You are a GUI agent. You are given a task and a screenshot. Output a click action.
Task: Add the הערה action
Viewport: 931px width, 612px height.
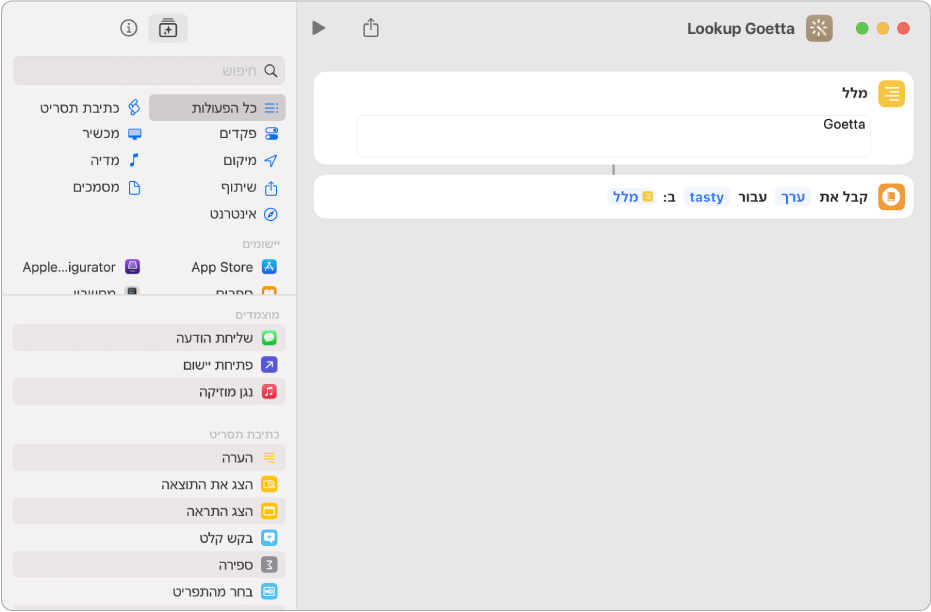pyautogui.click(x=149, y=458)
